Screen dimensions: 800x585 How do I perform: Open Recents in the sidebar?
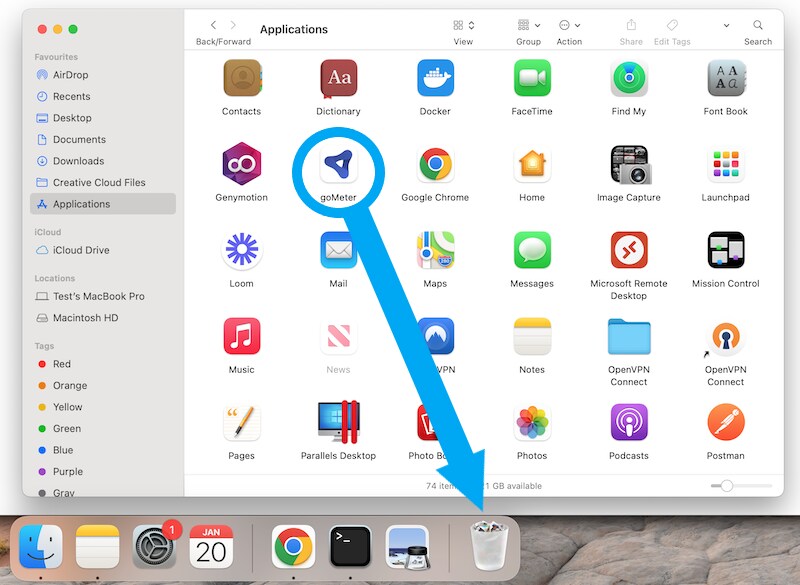[103, 96]
